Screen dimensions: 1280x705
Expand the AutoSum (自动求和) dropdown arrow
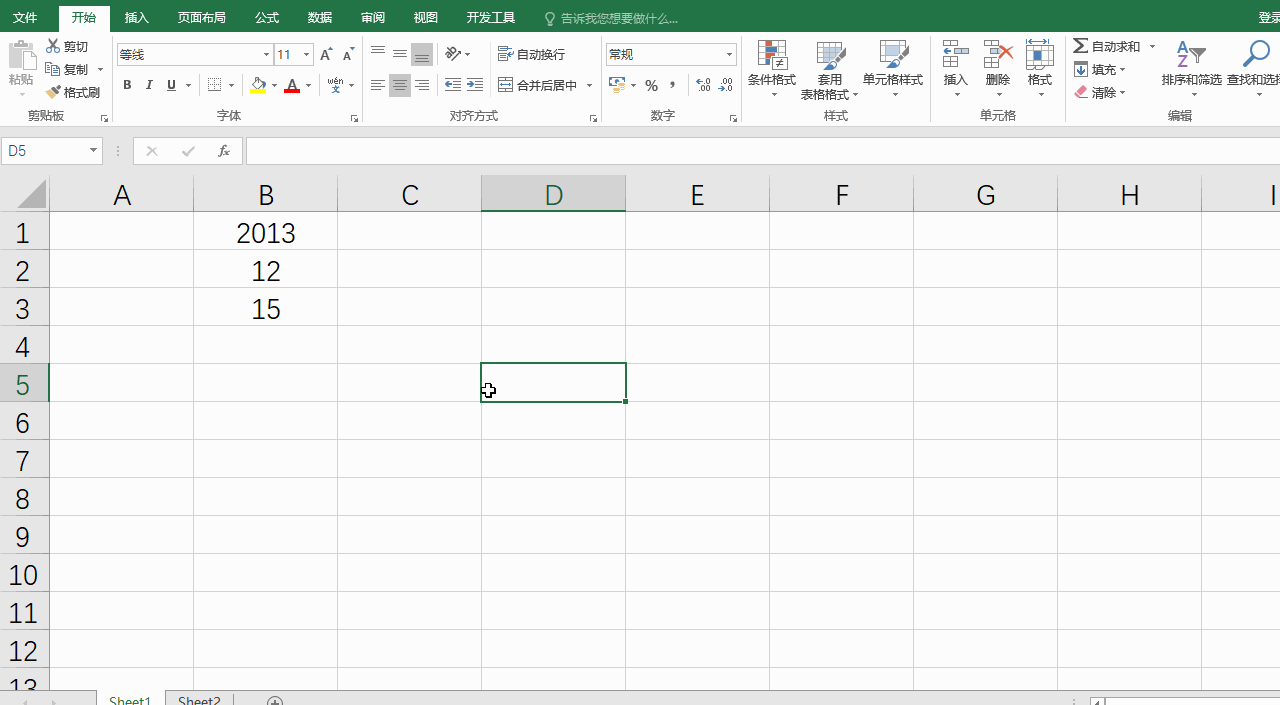(1152, 47)
